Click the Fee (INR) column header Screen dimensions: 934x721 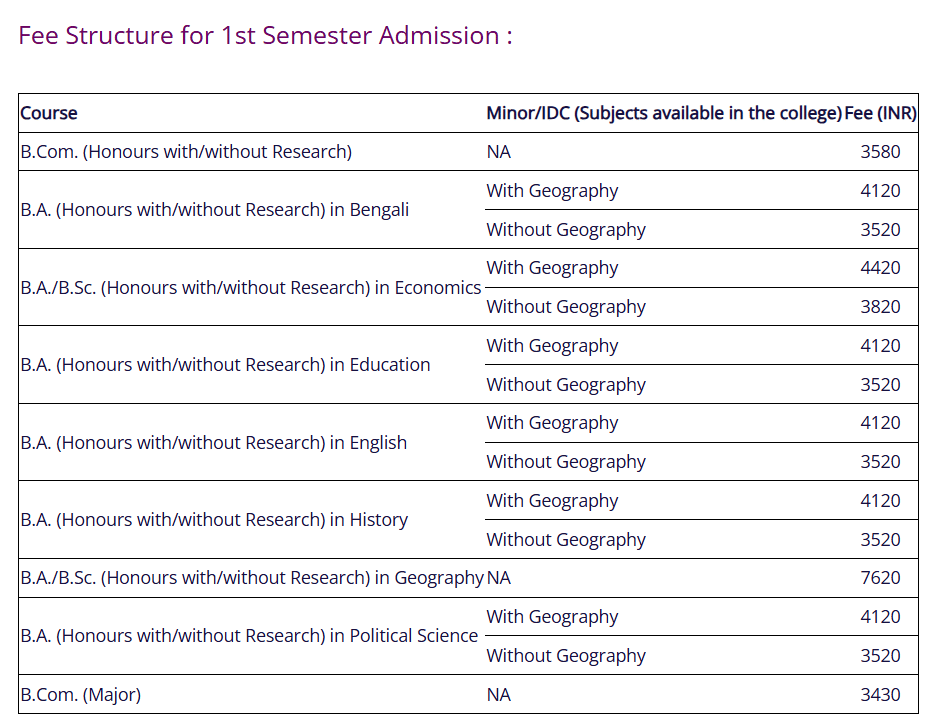(x=880, y=113)
